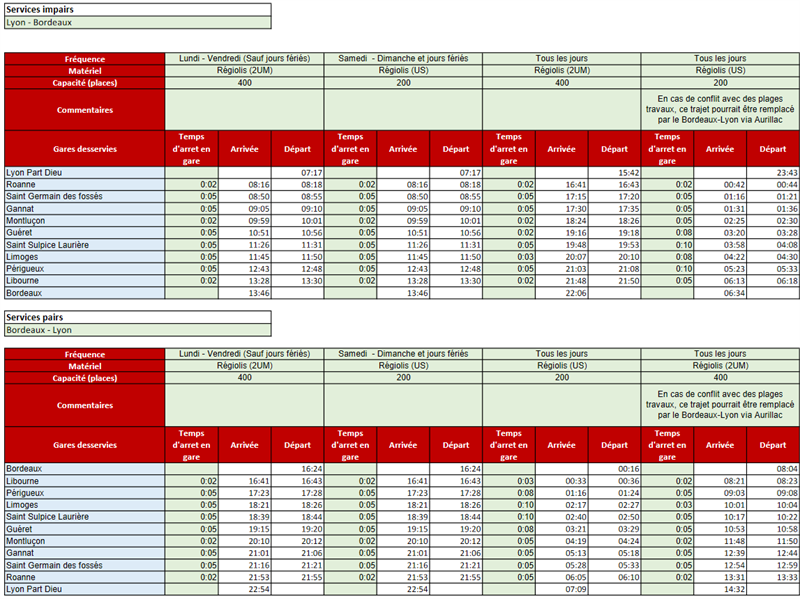Select the 00:16 Bordeaux departure cell

(614, 468)
